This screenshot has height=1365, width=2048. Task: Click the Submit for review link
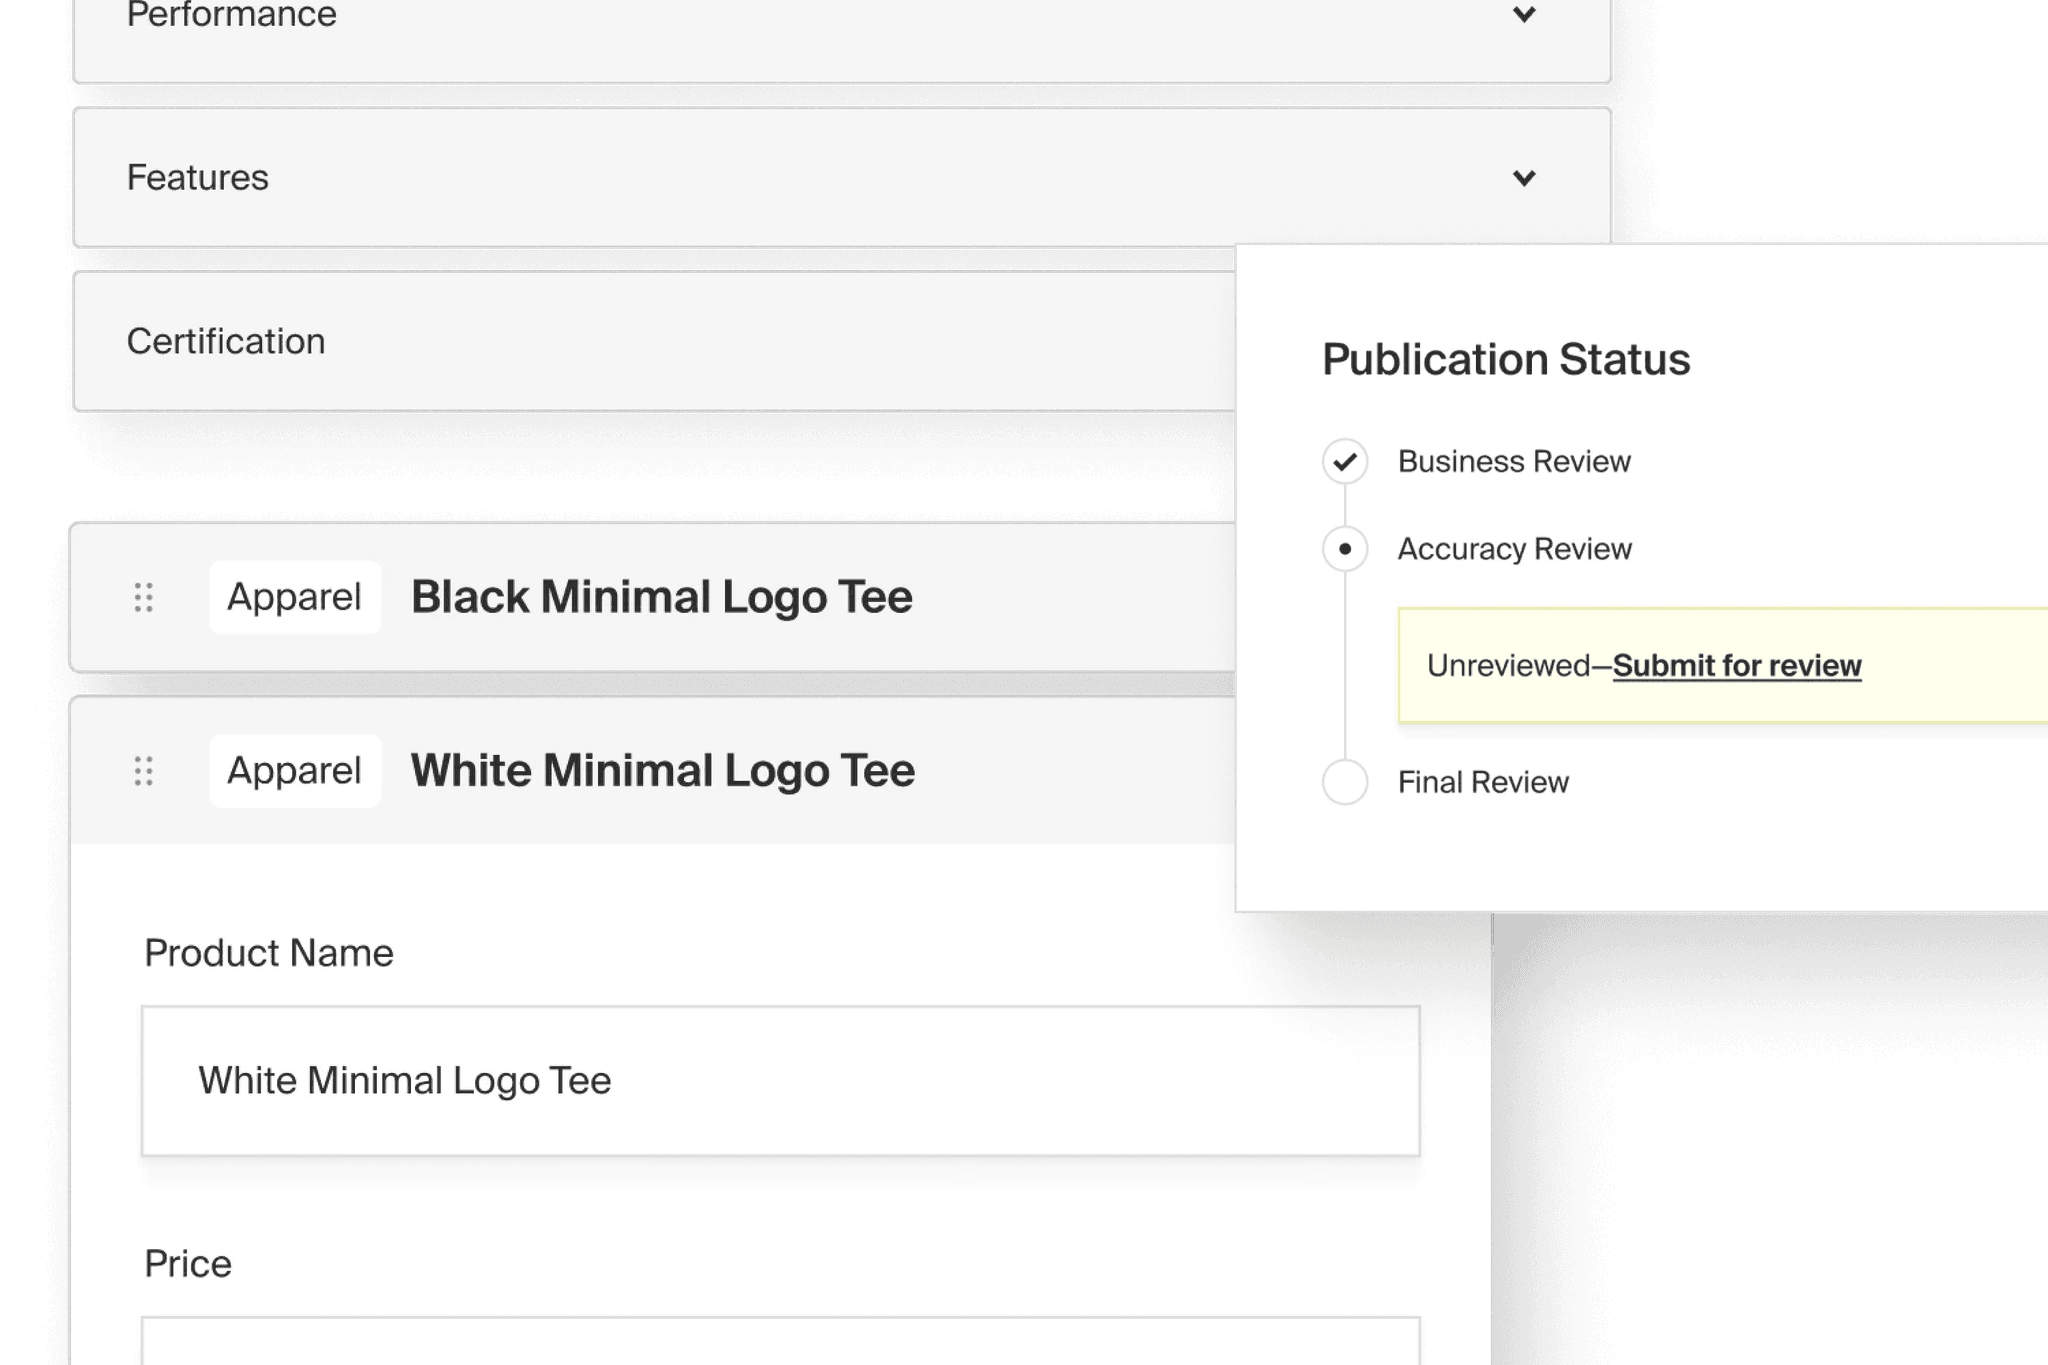pos(1737,666)
